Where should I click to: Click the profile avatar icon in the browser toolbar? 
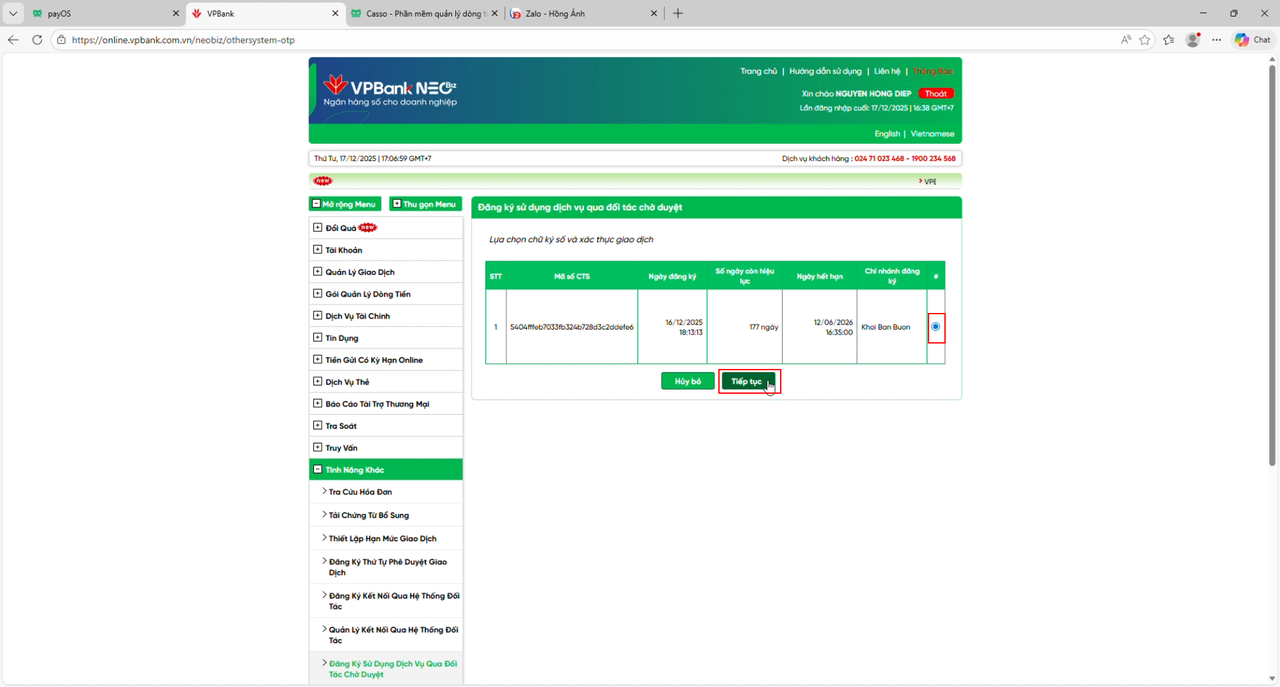click(x=1192, y=39)
